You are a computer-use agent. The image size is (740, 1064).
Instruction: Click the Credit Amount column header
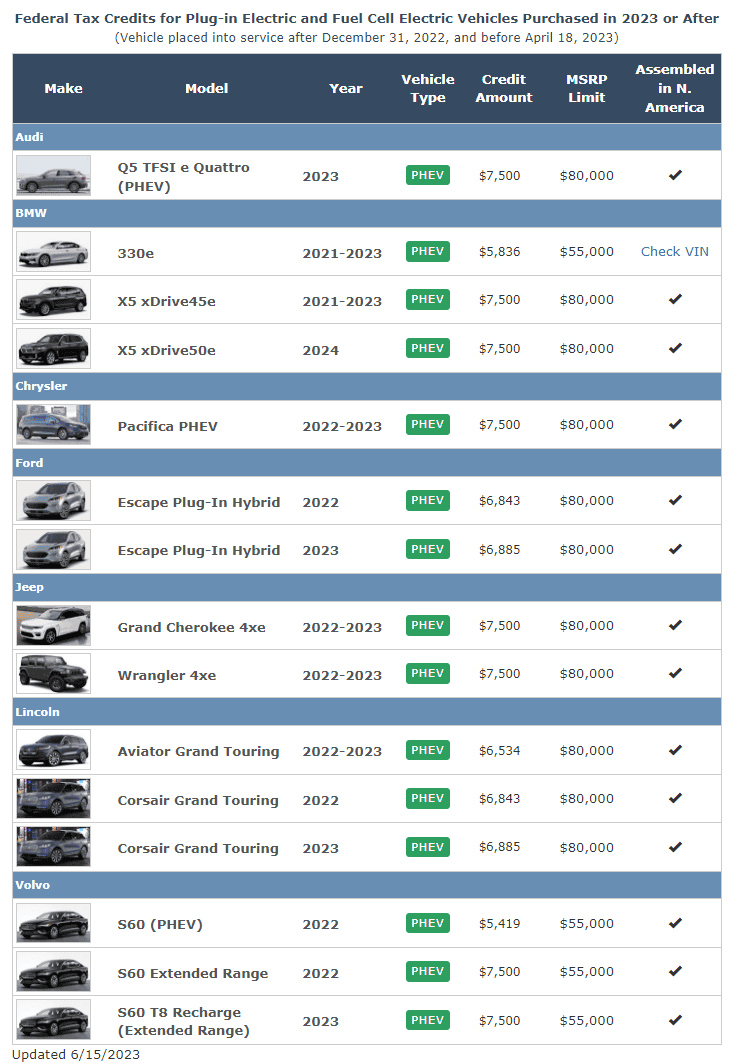point(504,88)
